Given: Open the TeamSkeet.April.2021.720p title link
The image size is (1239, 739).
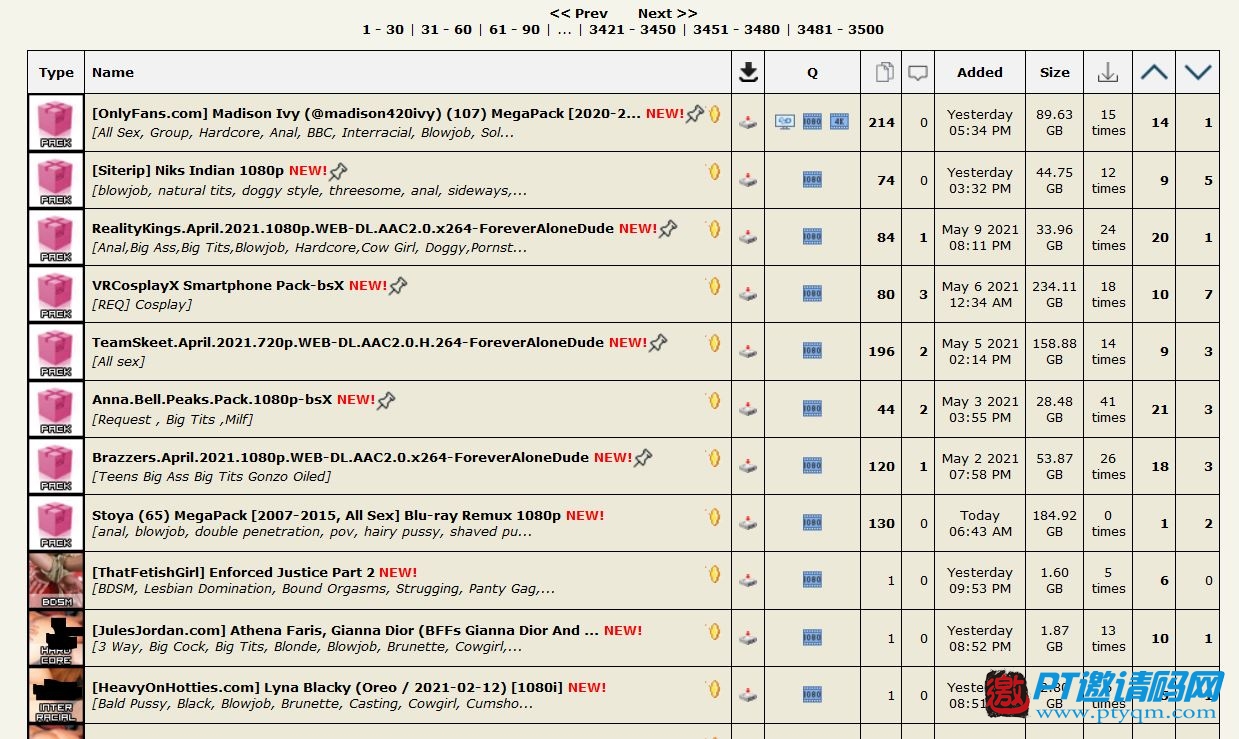Looking at the screenshot, I should pyautogui.click(x=348, y=342).
